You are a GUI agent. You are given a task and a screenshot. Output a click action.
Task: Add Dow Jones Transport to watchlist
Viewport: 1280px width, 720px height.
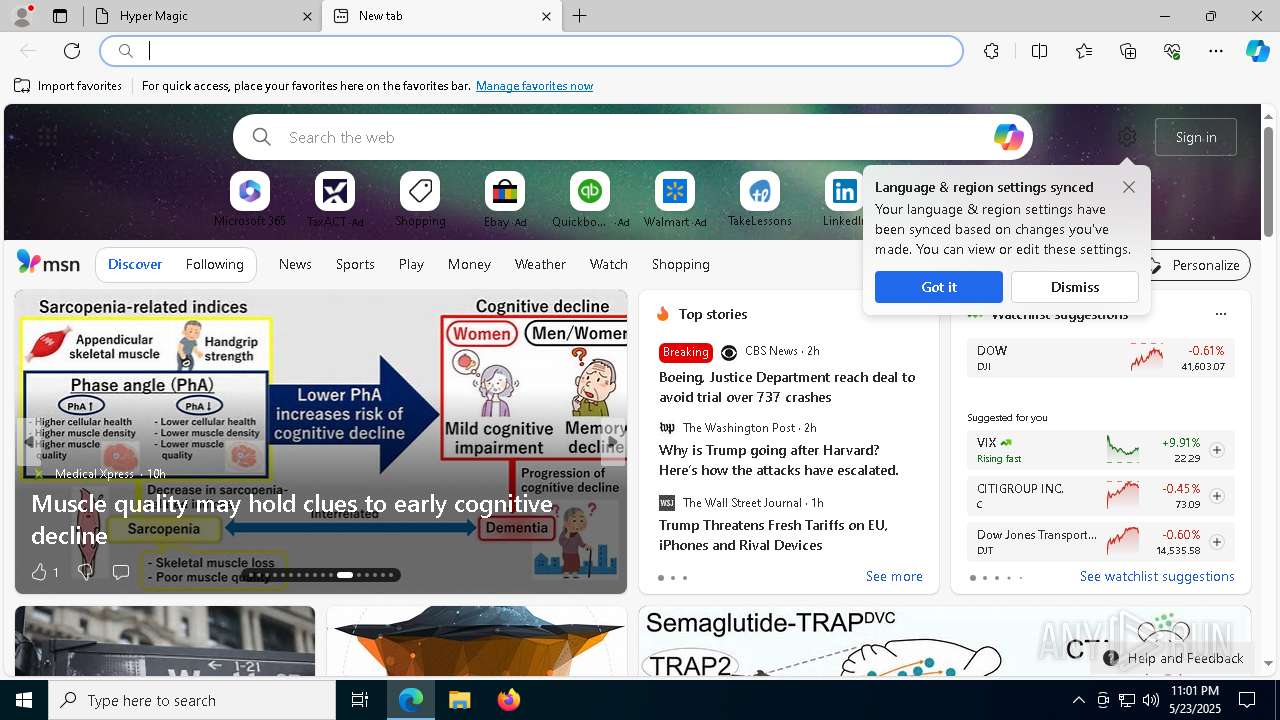point(1216,542)
